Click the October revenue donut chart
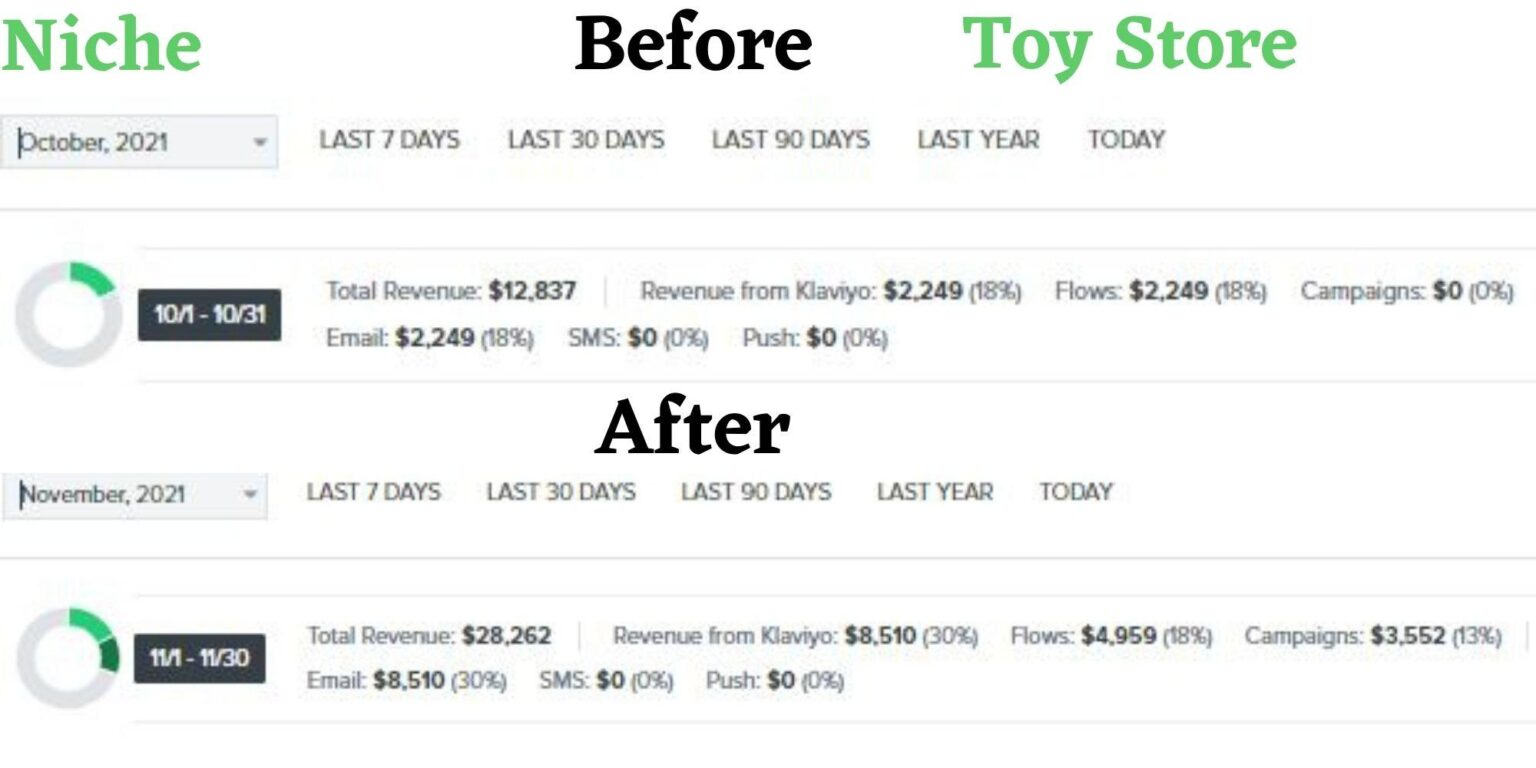Image resolution: width=1536 pixels, height=768 pixels. pyautogui.click(x=67, y=314)
